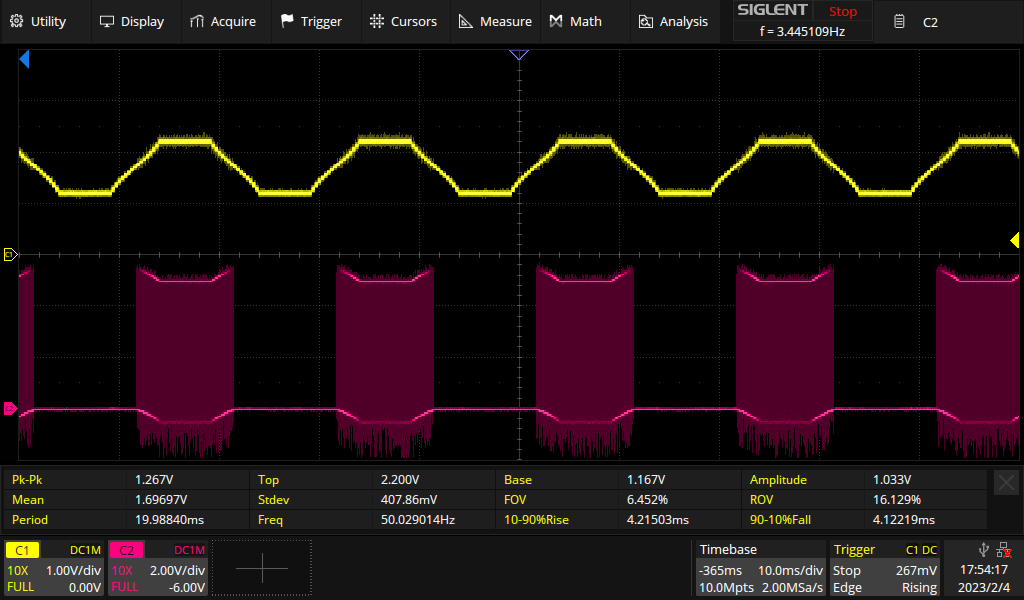Click the Amplitude value 1.033V
1024x600 pixels.
[x=891, y=479]
